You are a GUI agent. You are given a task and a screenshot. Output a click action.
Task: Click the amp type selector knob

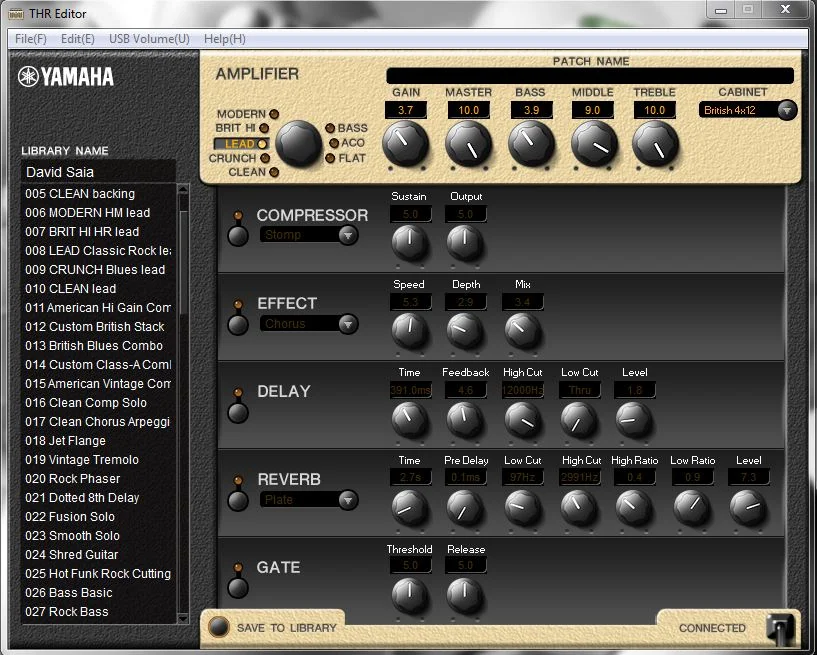tap(298, 144)
